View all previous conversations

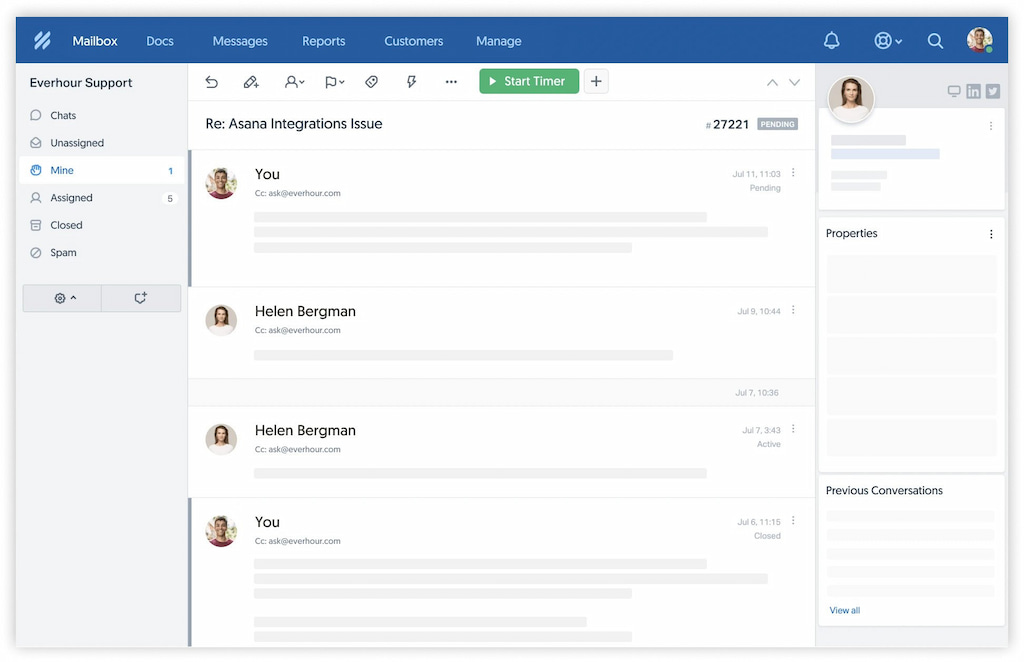[844, 610]
